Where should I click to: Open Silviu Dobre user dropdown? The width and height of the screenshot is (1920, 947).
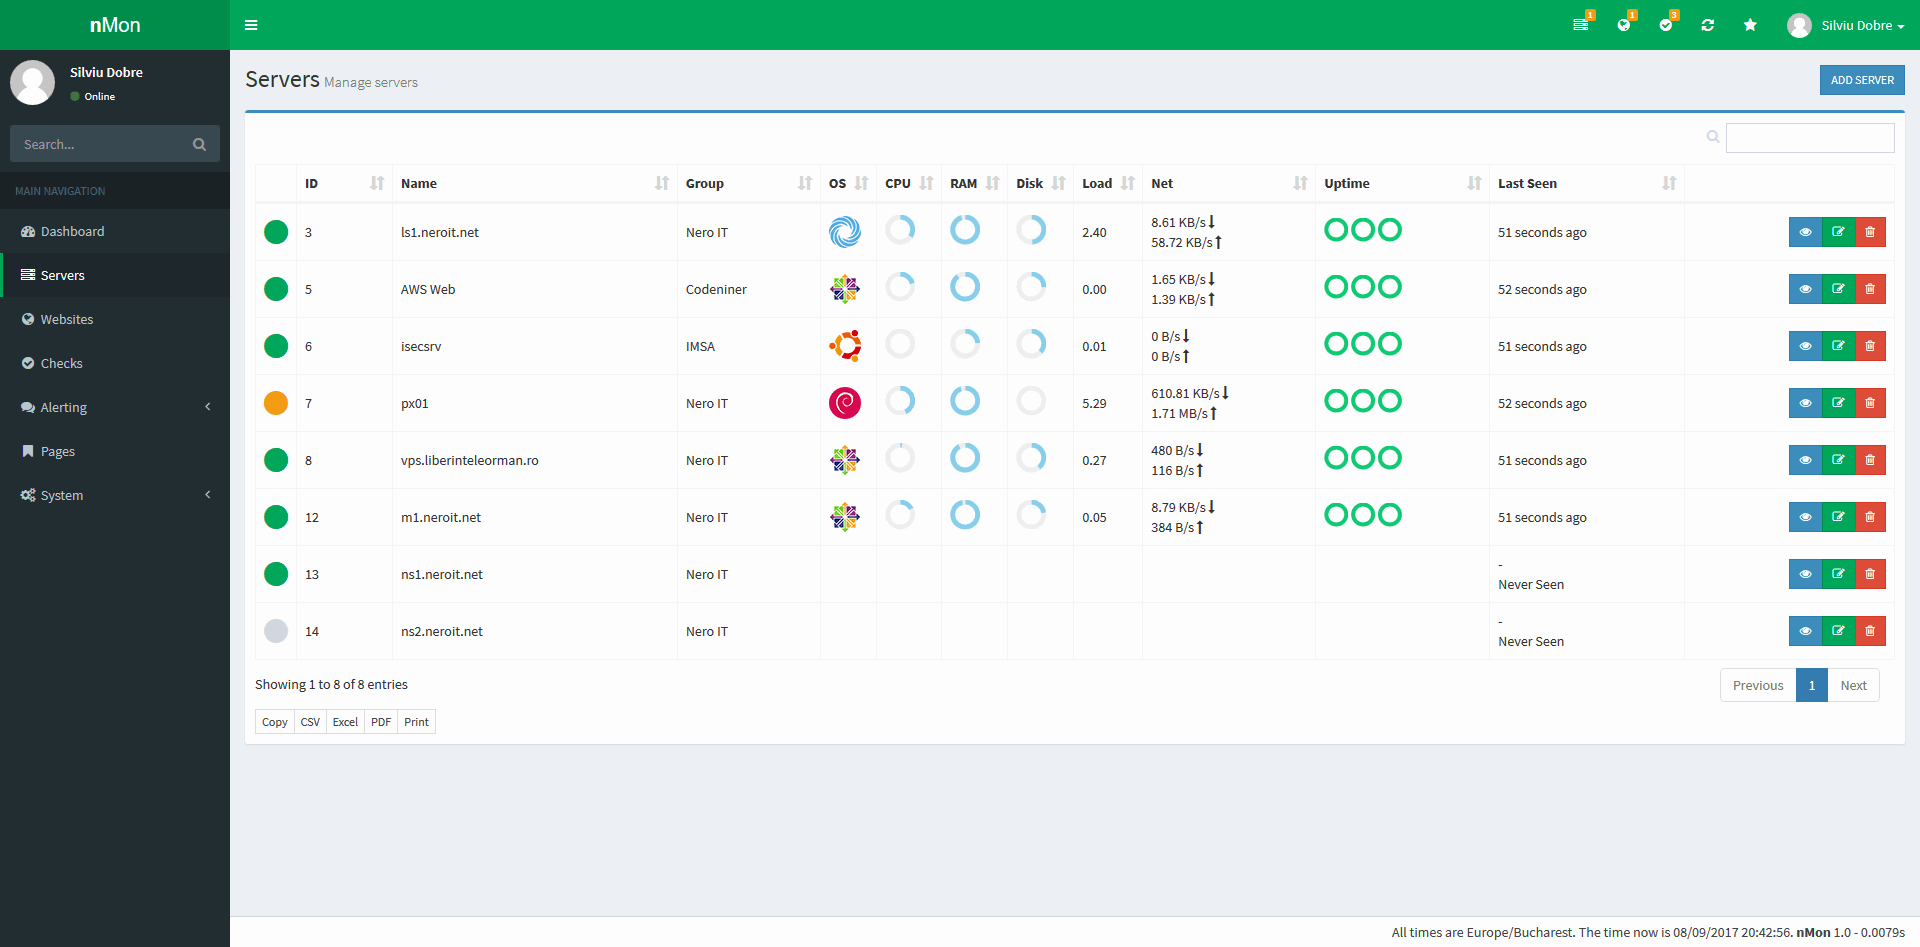[x=1846, y=25]
